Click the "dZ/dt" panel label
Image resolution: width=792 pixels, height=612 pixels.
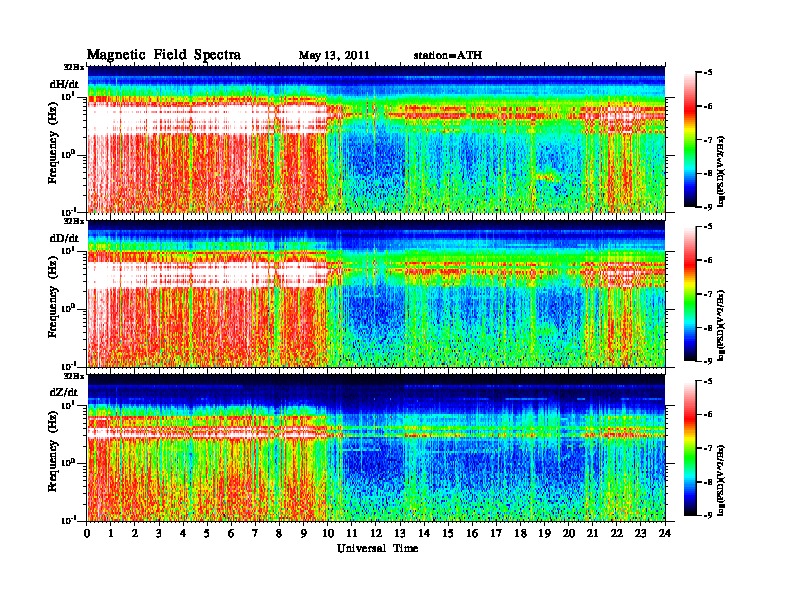pyautogui.click(x=64, y=392)
